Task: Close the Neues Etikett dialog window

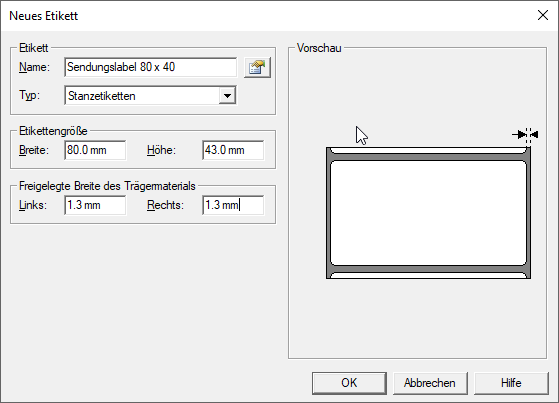Action: pos(543,15)
